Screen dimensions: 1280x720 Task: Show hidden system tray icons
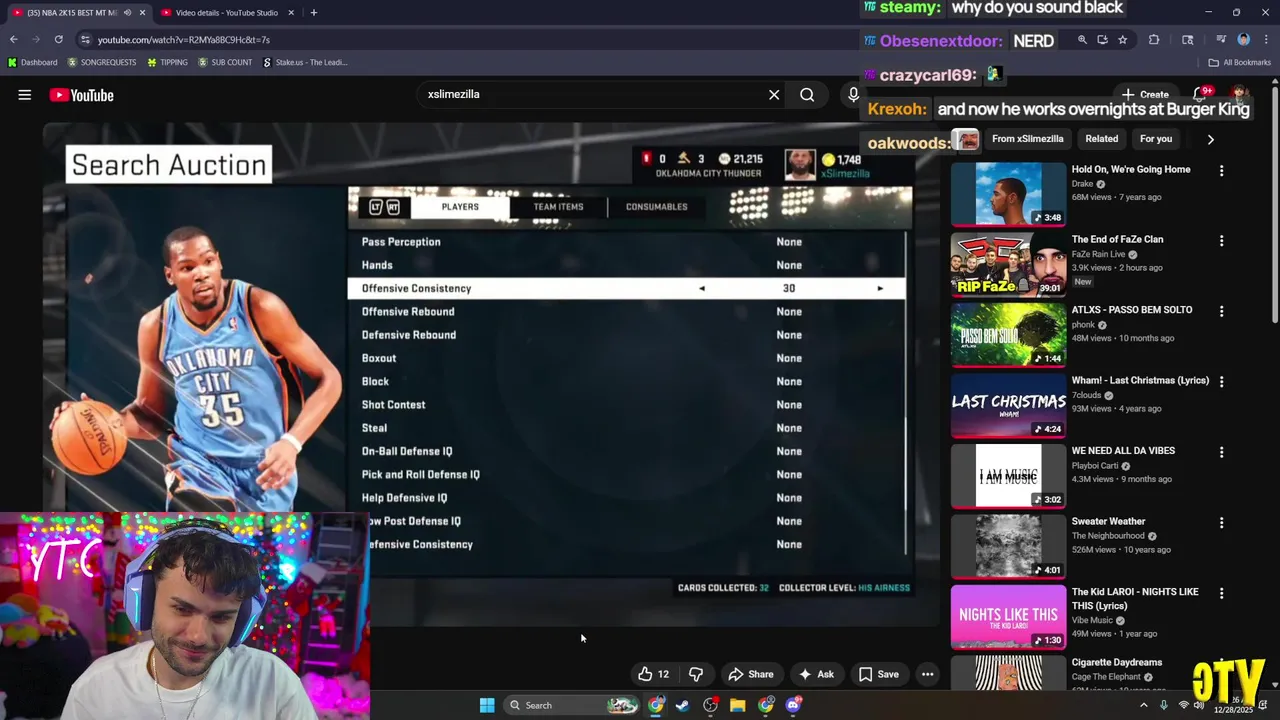[x=1143, y=705]
